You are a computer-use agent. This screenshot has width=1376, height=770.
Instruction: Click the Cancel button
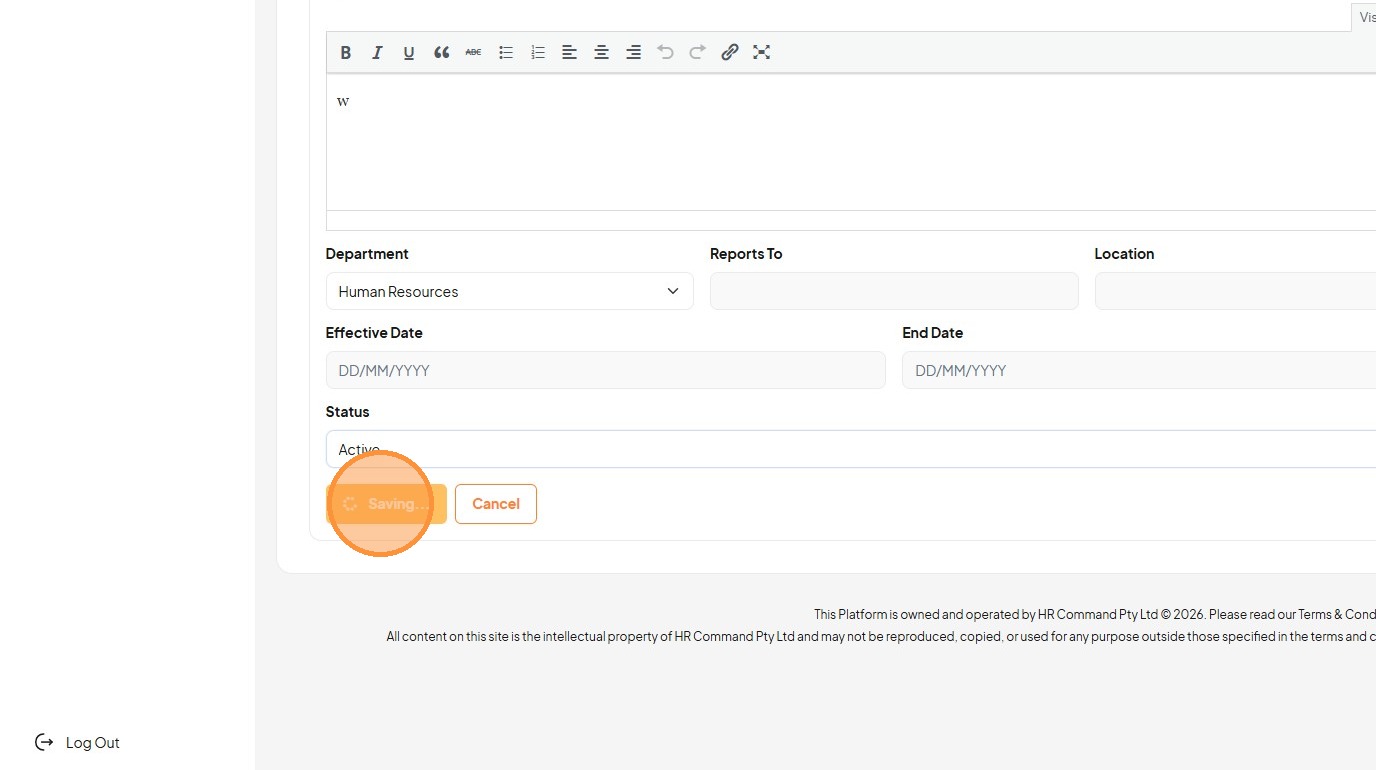coord(496,504)
